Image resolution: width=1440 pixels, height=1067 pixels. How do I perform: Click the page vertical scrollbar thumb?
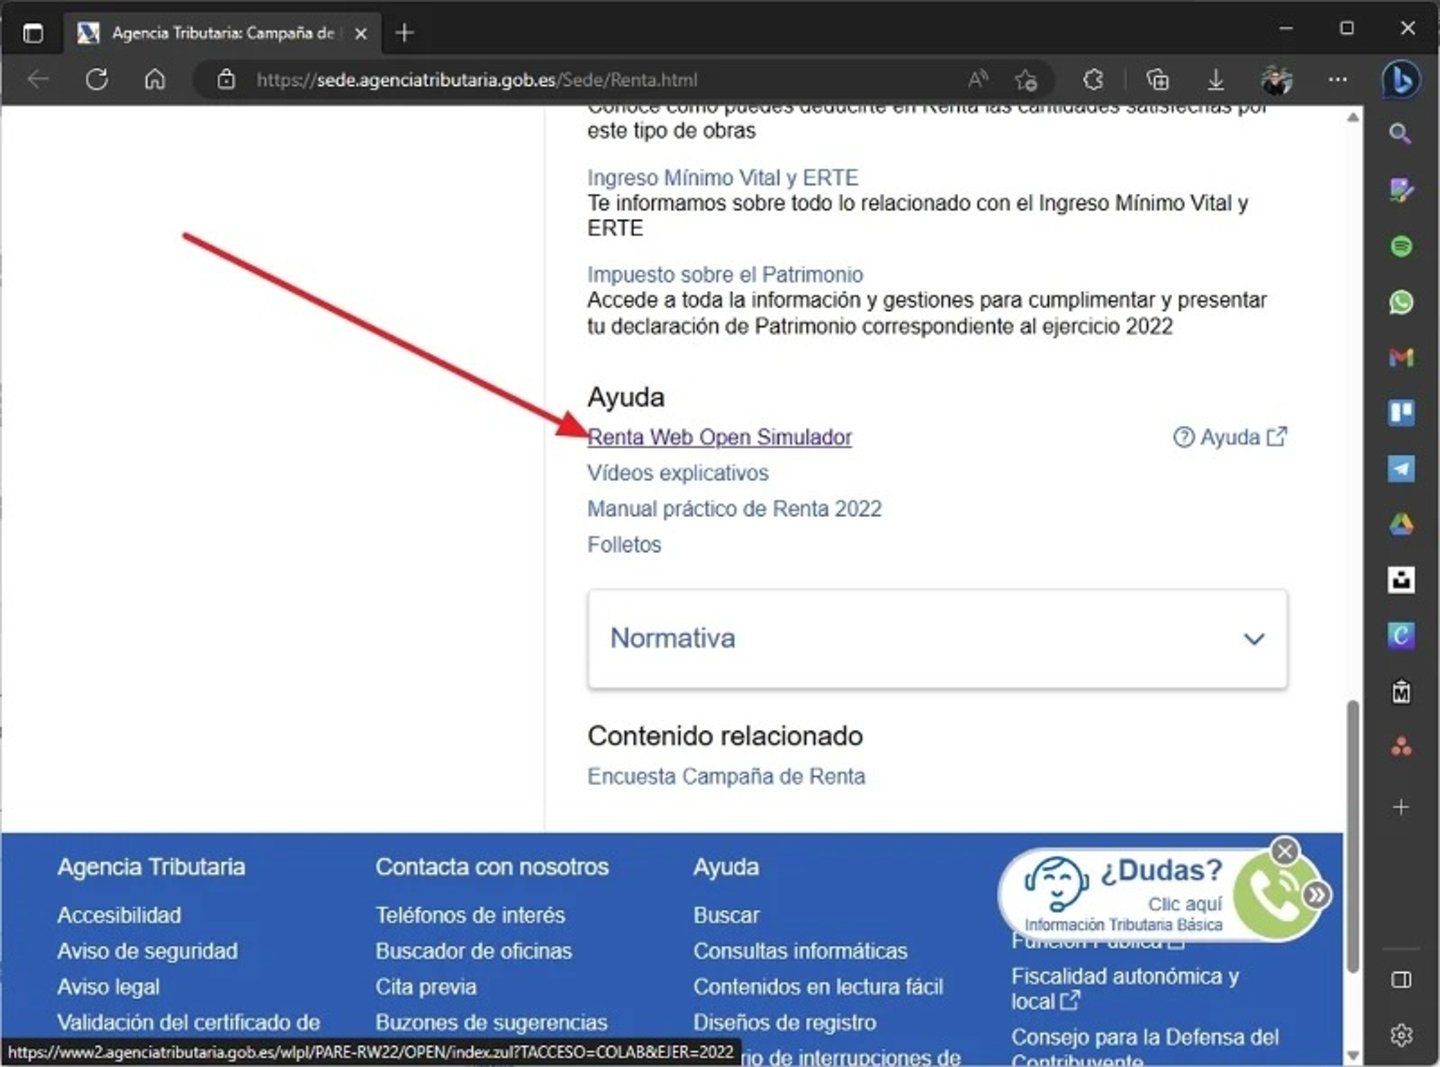click(1353, 835)
